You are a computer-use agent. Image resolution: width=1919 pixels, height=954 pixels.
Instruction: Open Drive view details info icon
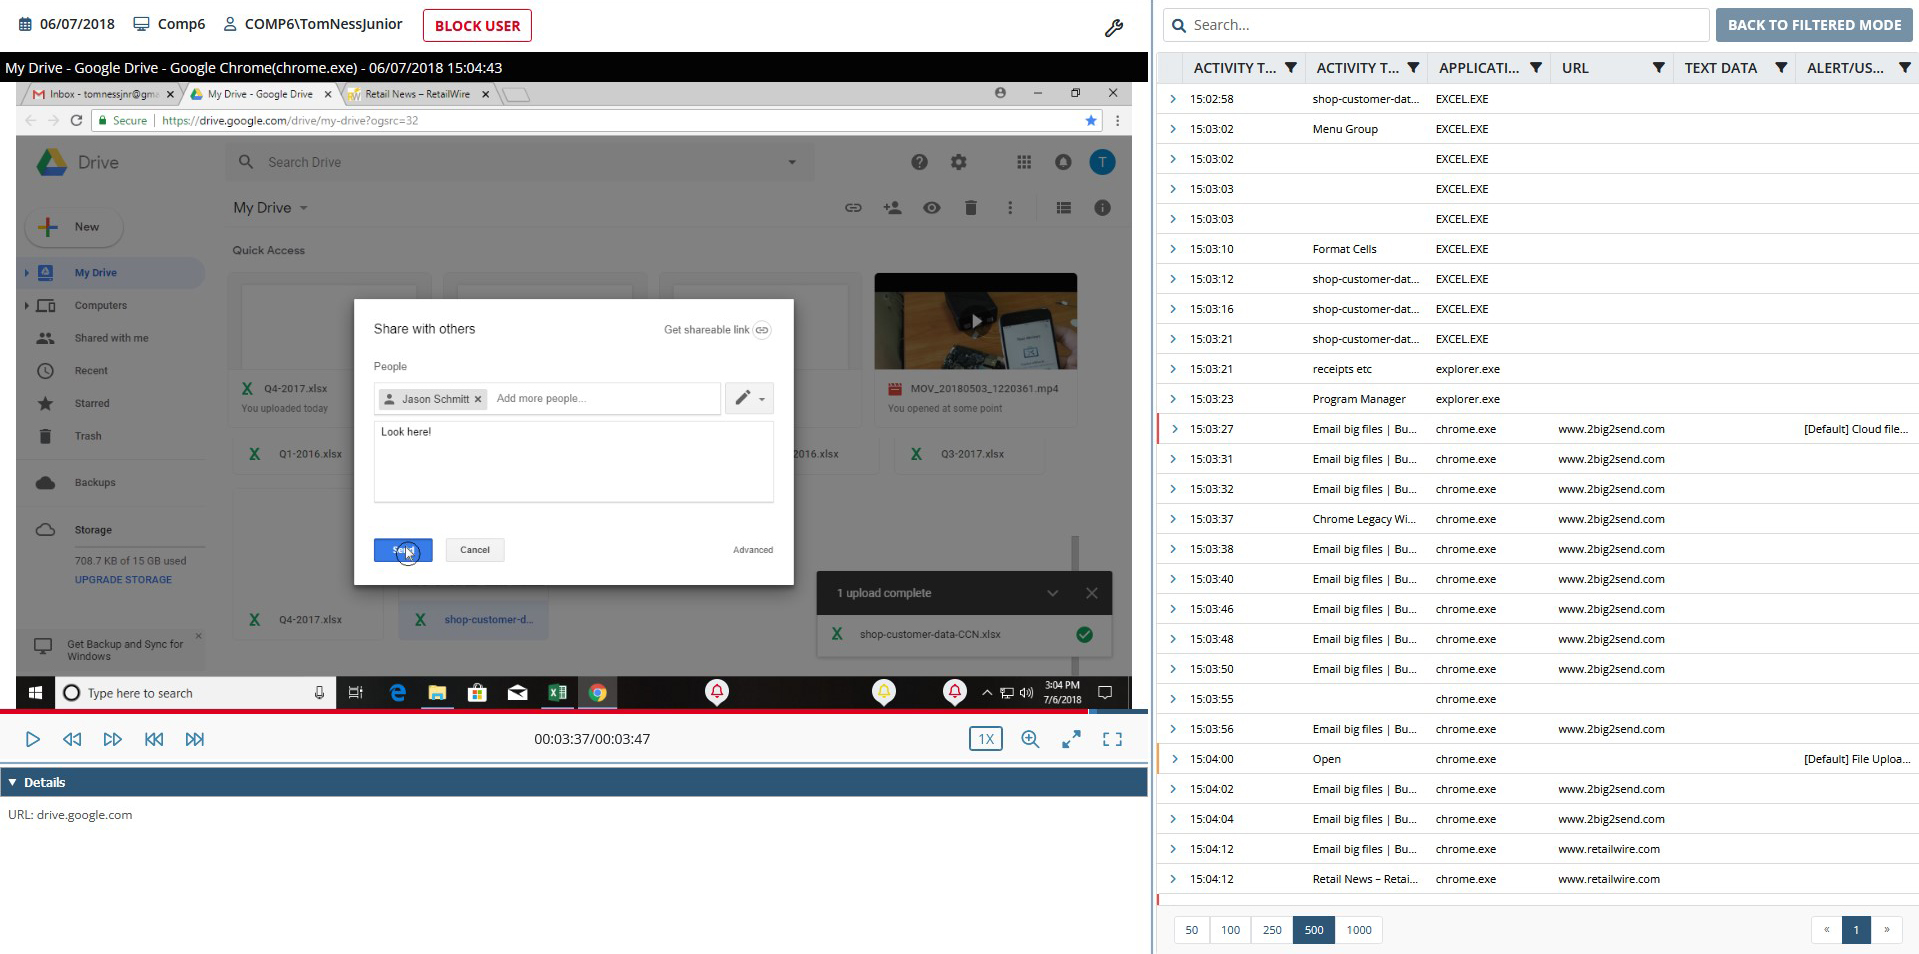pos(1102,208)
